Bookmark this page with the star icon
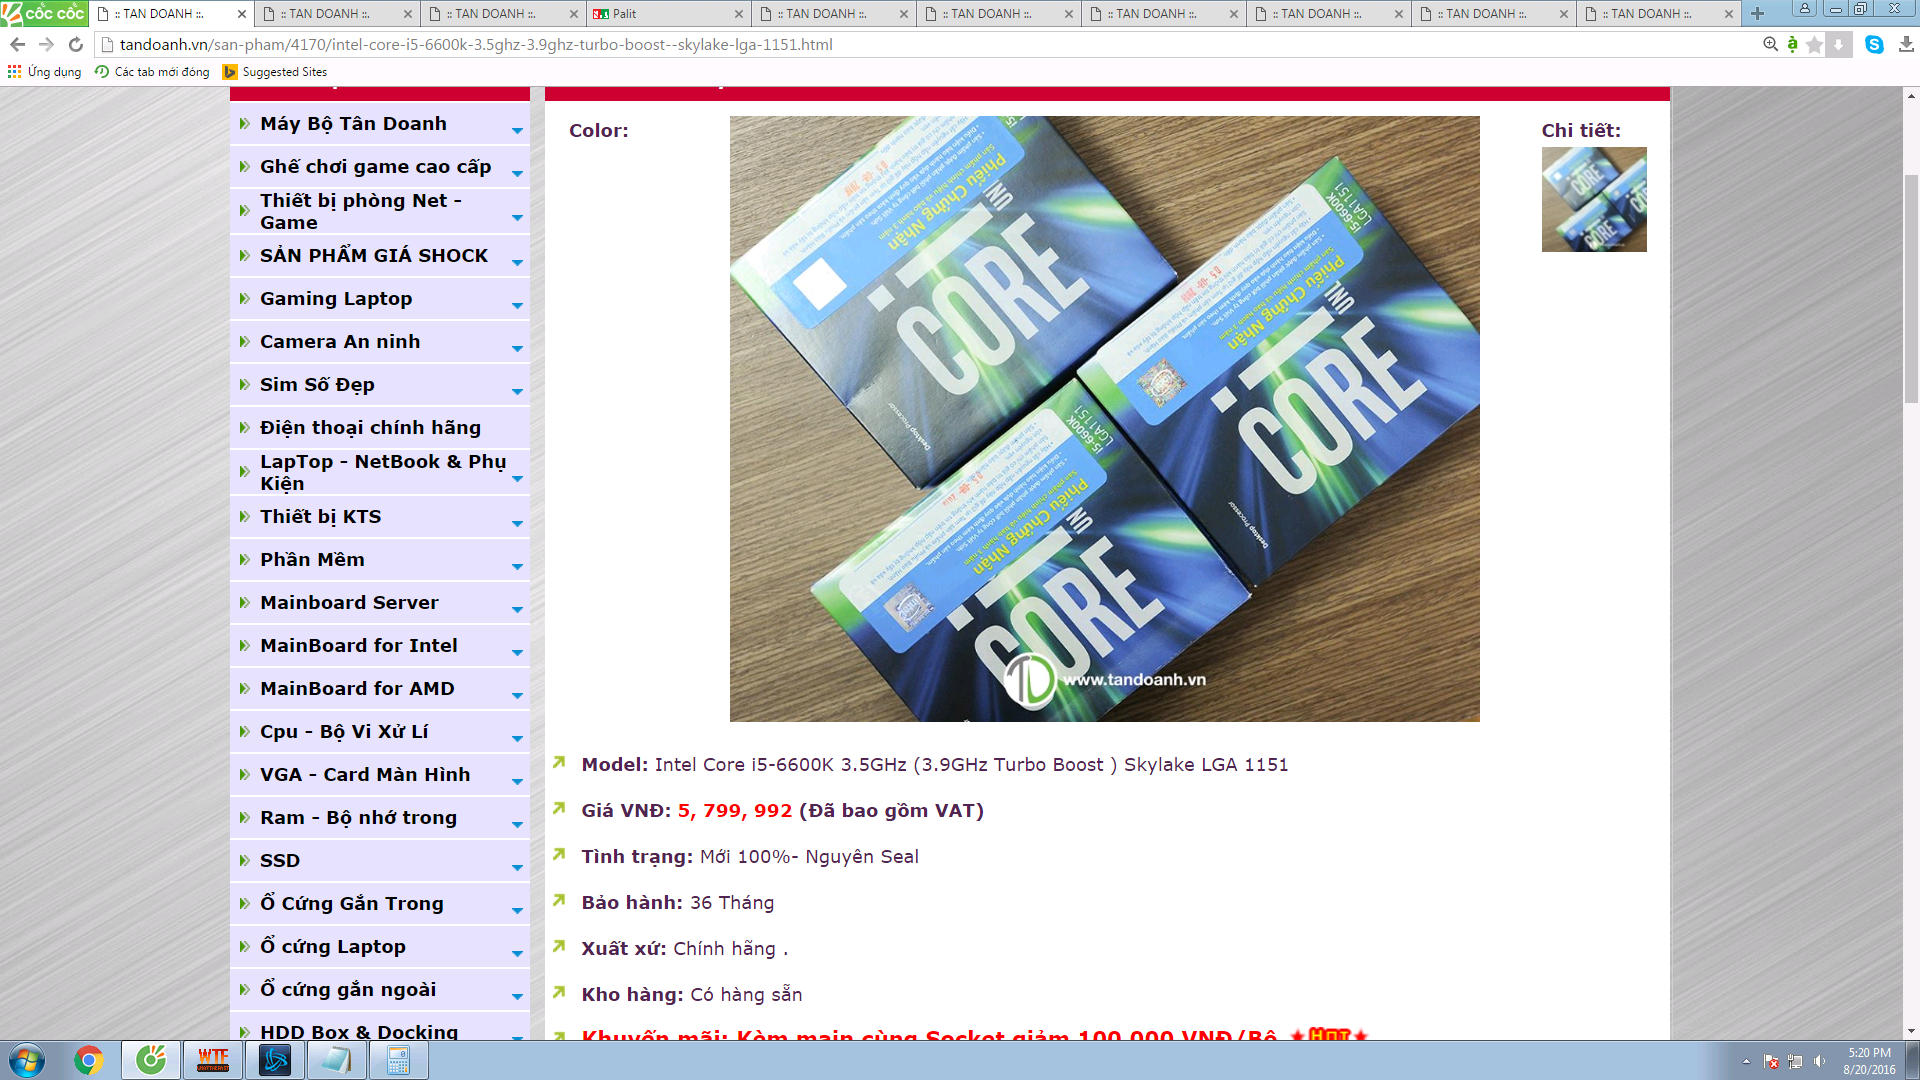Image resolution: width=1920 pixels, height=1080 pixels. (x=1815, y=45)
